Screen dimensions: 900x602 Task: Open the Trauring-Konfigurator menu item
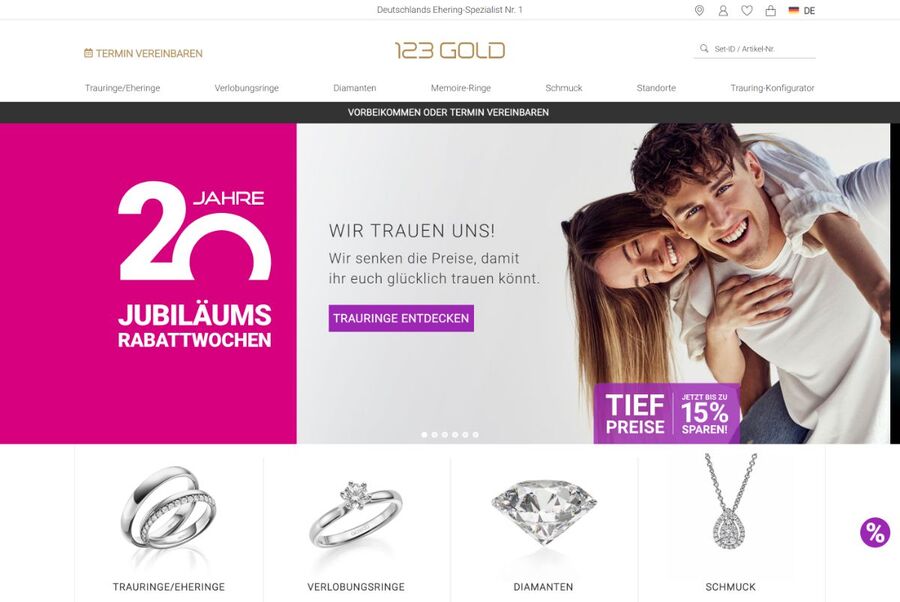772,88
